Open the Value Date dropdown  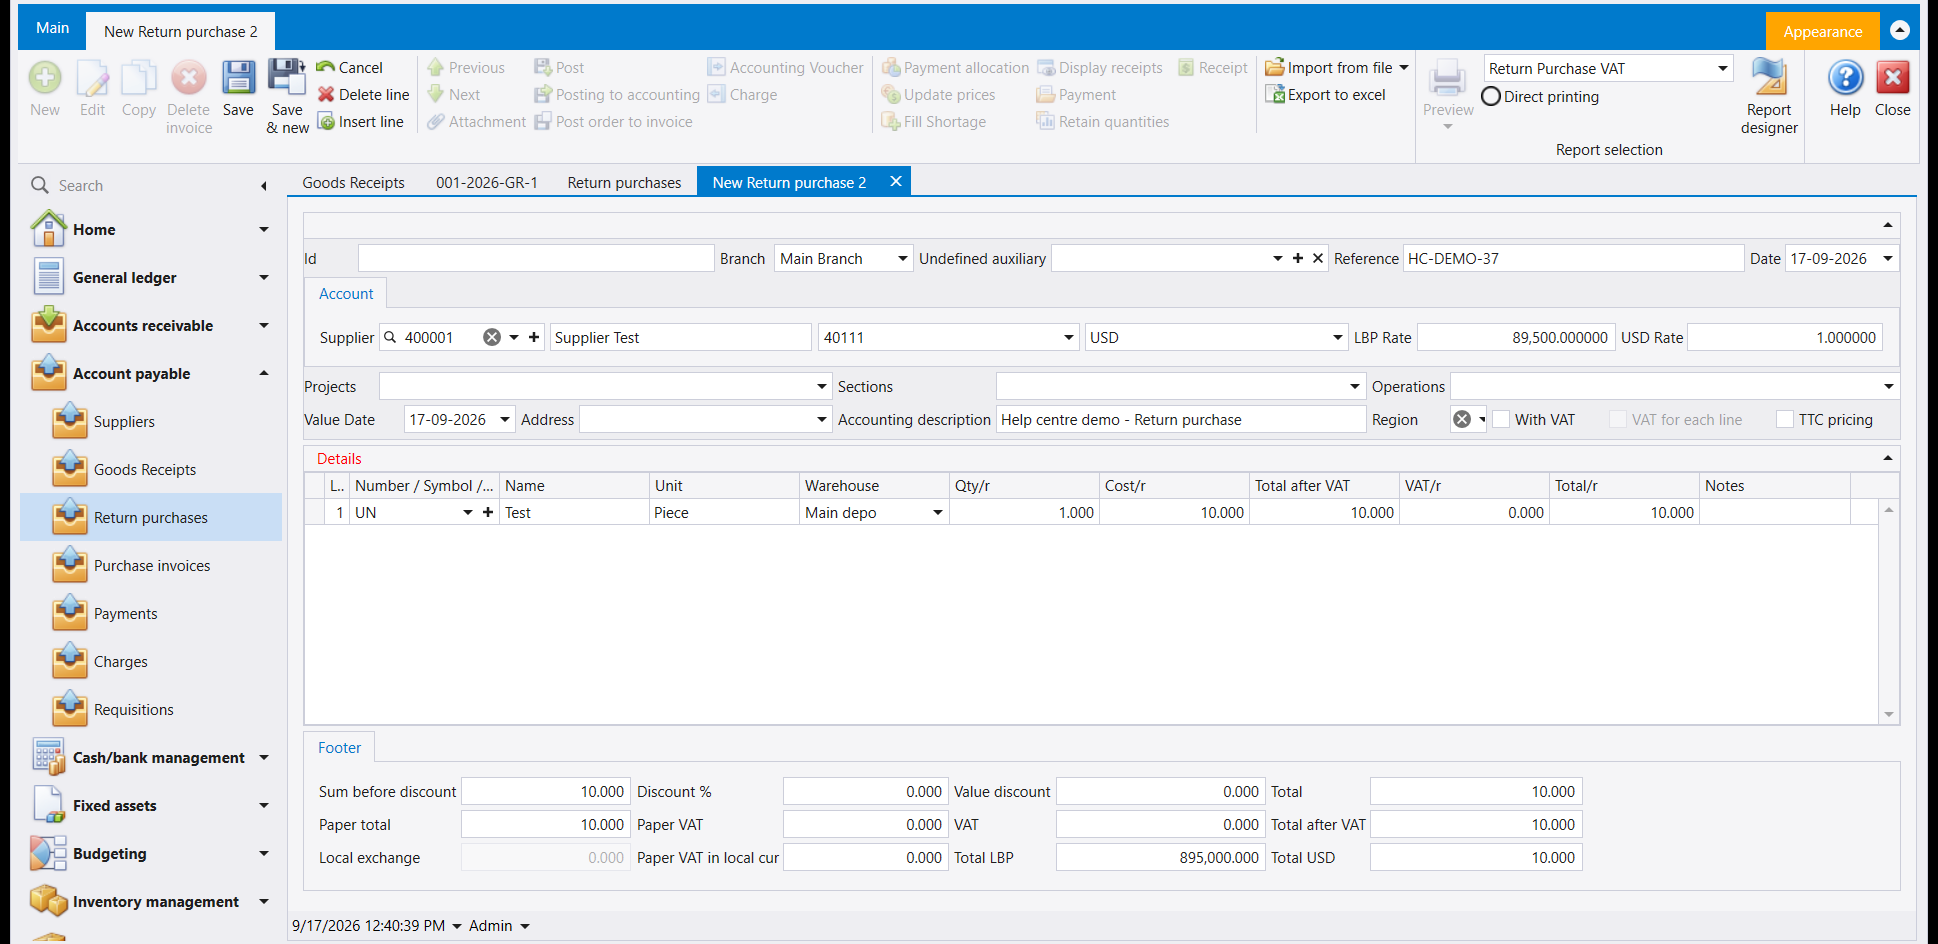click(x=505, y=420)
